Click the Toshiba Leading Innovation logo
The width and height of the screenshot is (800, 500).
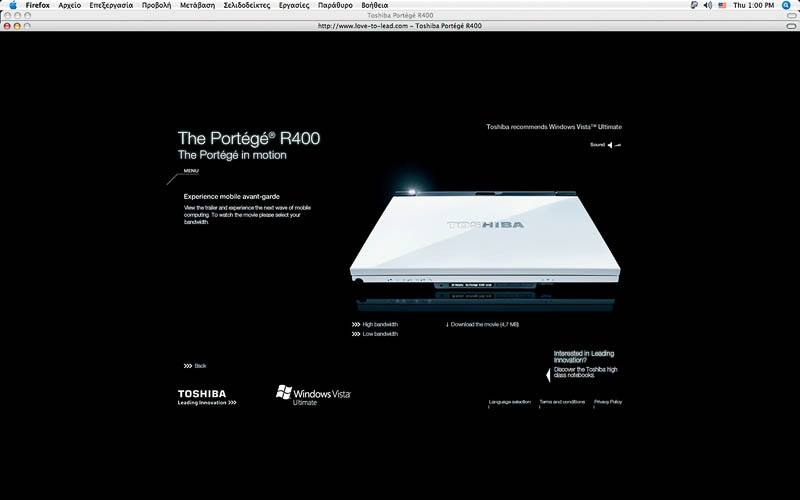tap(207, 397)
